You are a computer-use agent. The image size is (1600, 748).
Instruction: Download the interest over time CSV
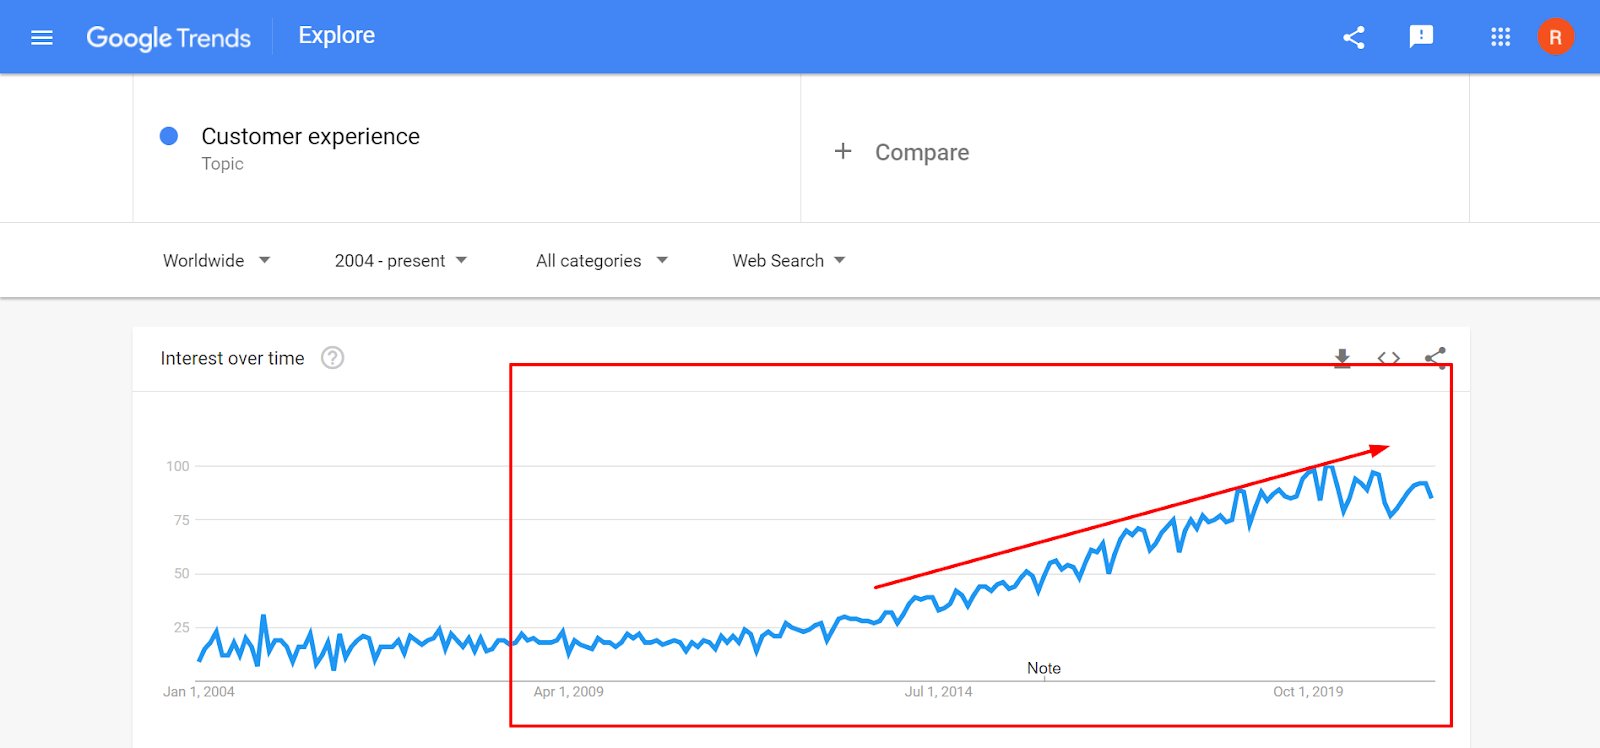coord(1342,358)
